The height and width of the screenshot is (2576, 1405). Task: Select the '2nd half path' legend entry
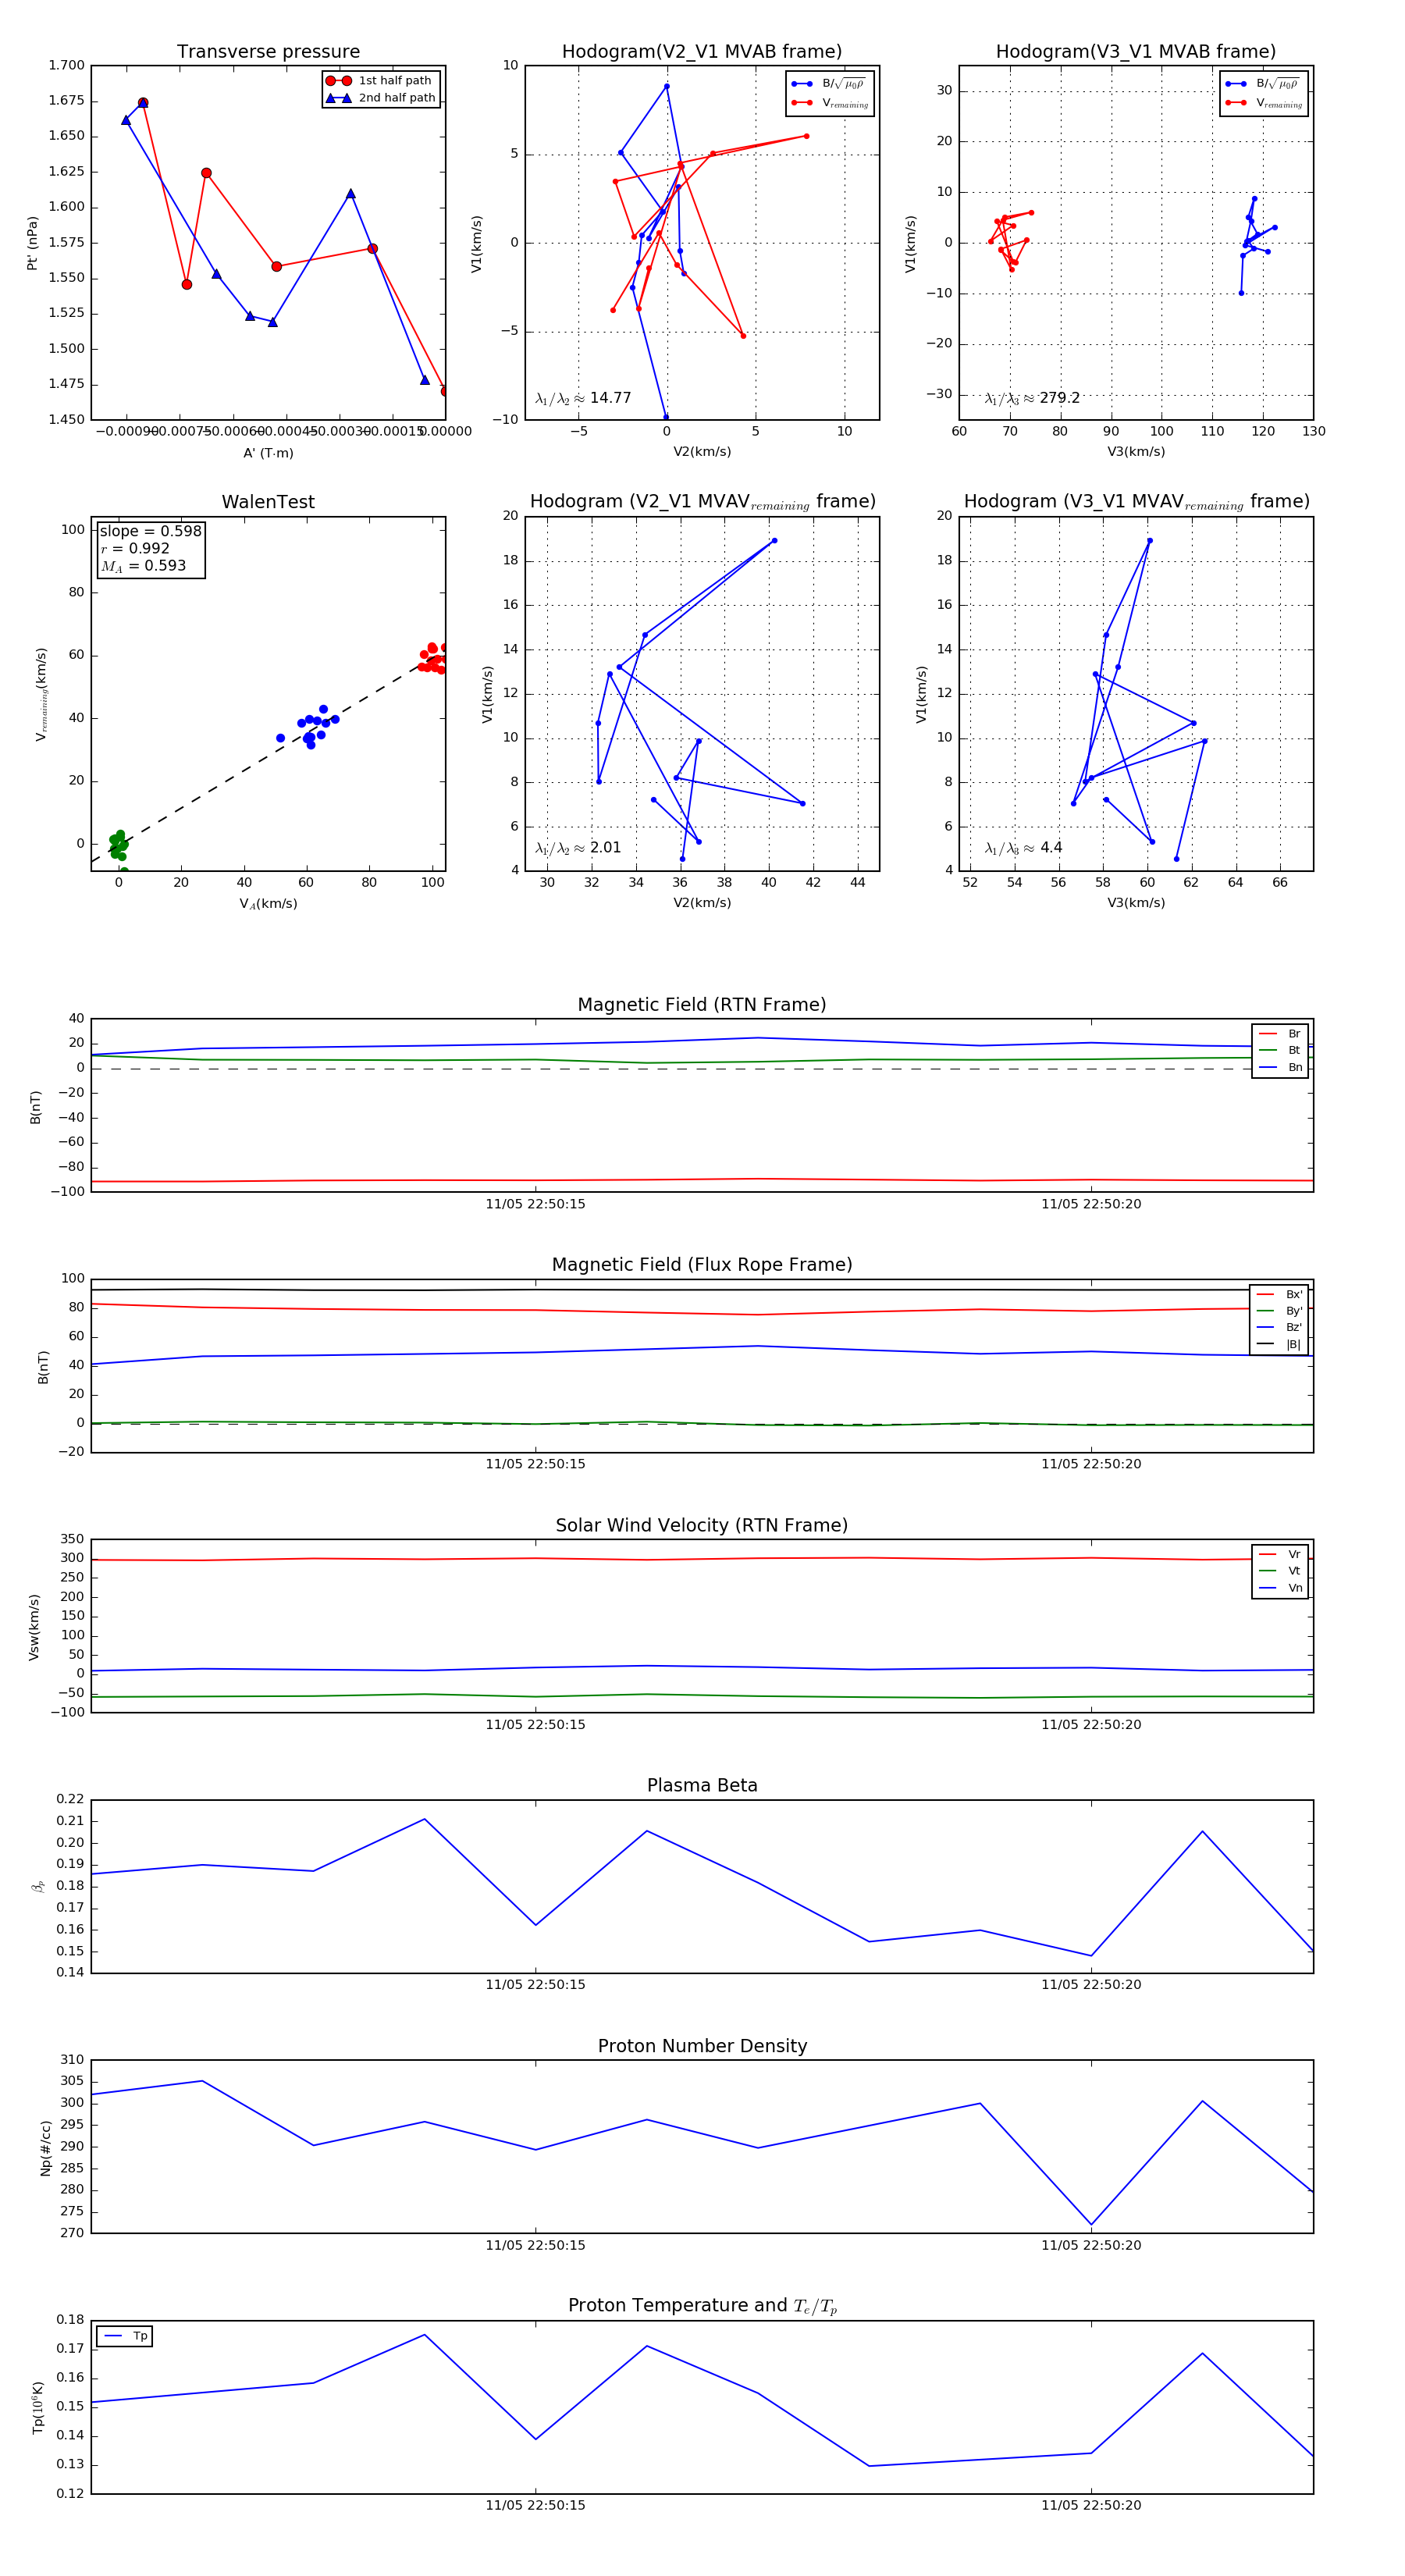381,98
